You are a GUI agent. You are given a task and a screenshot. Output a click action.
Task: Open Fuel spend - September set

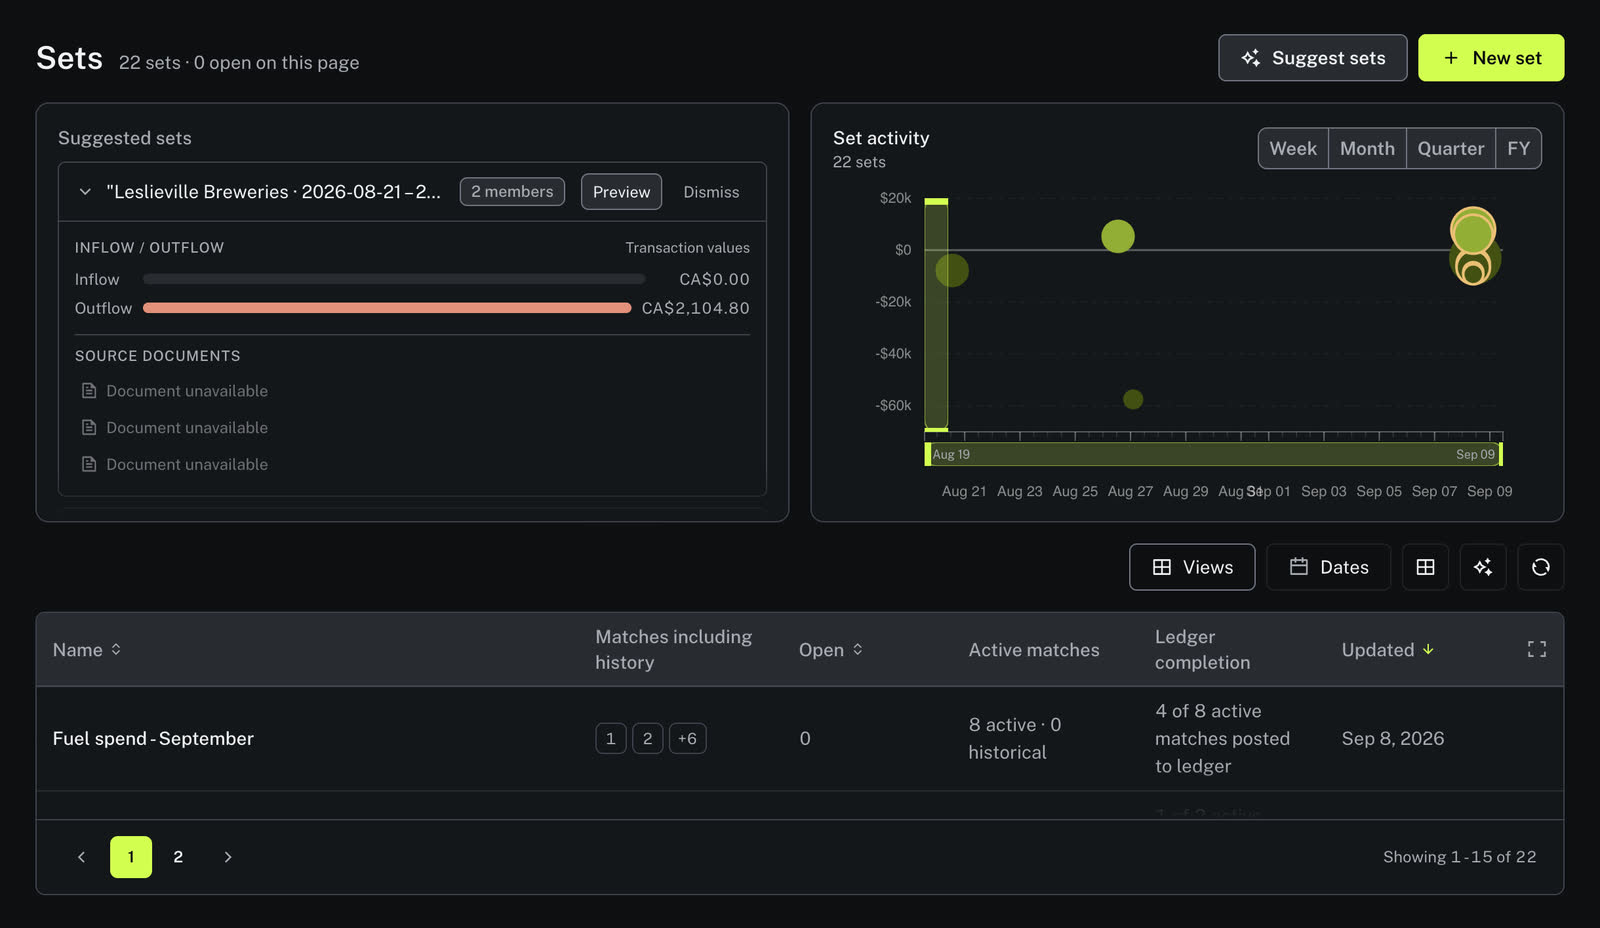[x=153, y=738]
